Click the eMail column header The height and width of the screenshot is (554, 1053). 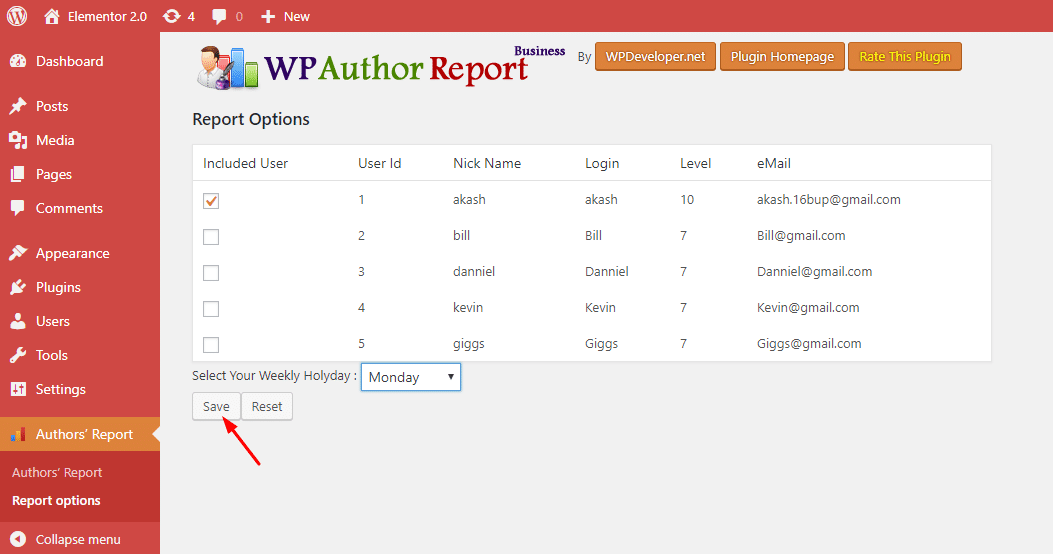(774, 163)
